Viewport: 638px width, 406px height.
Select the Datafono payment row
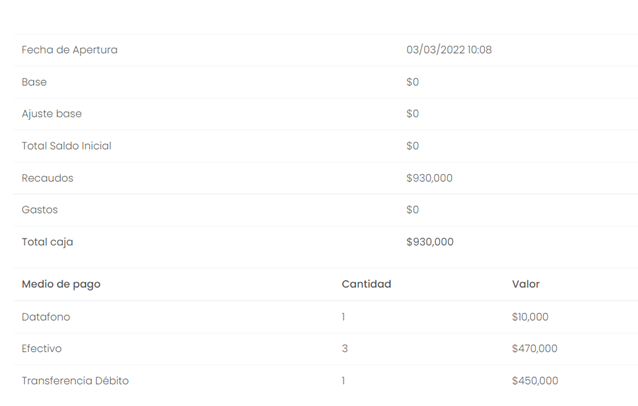[x=326, y=317]
